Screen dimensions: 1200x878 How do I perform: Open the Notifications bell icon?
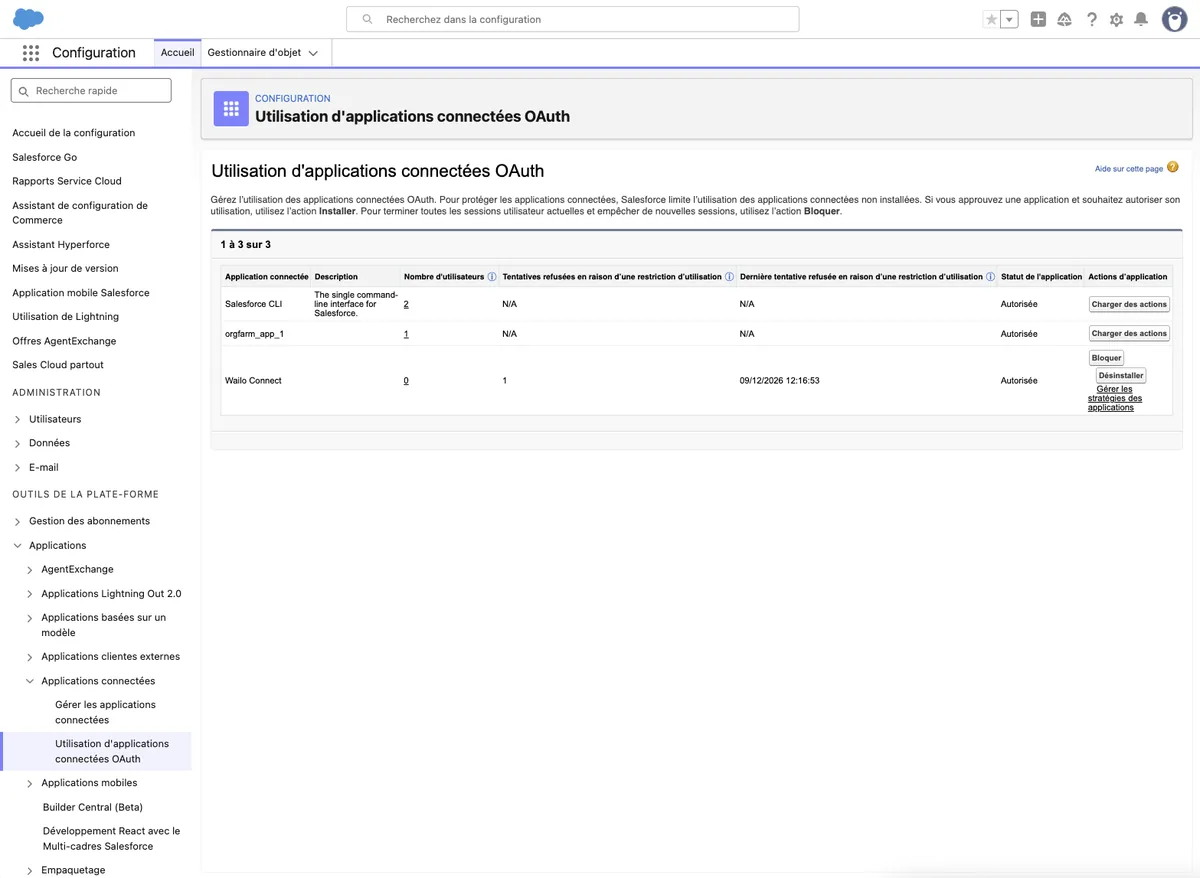coord(1141,19)
